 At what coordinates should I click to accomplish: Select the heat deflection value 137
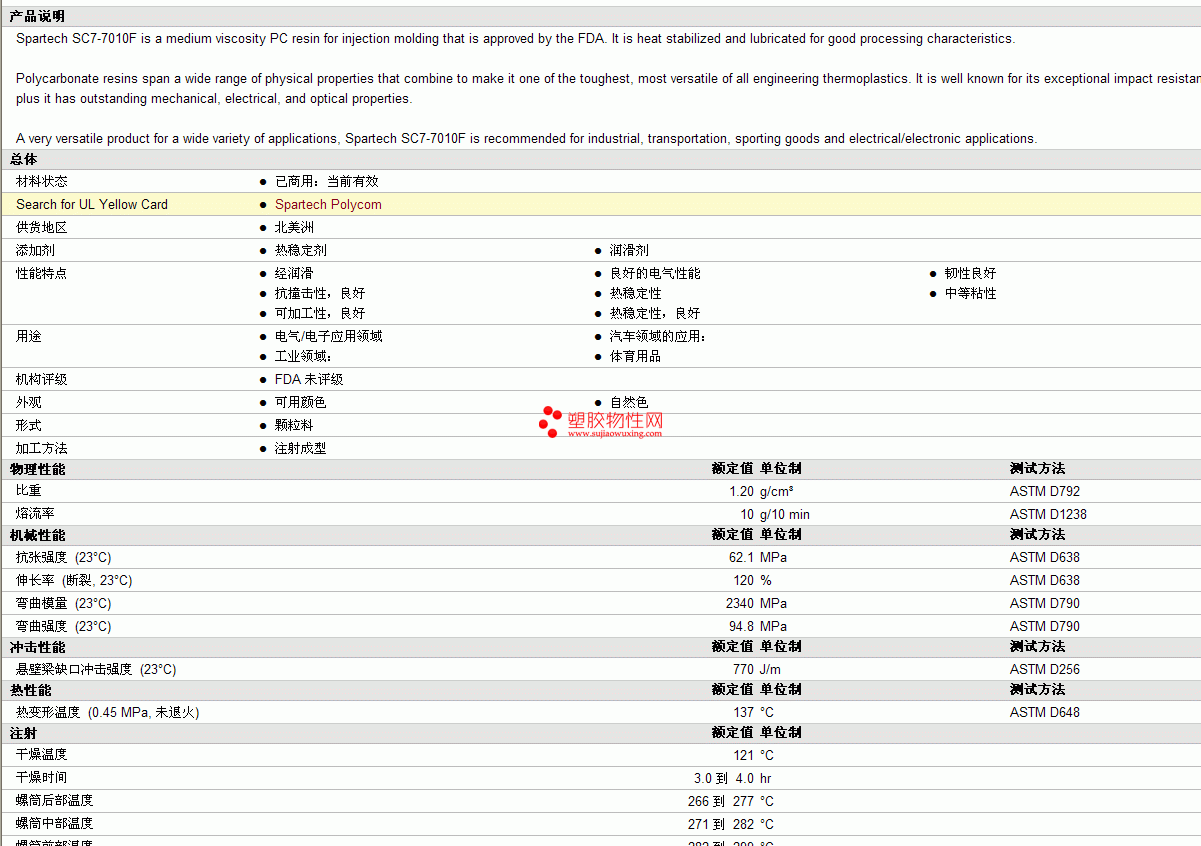tap(743, 712)
